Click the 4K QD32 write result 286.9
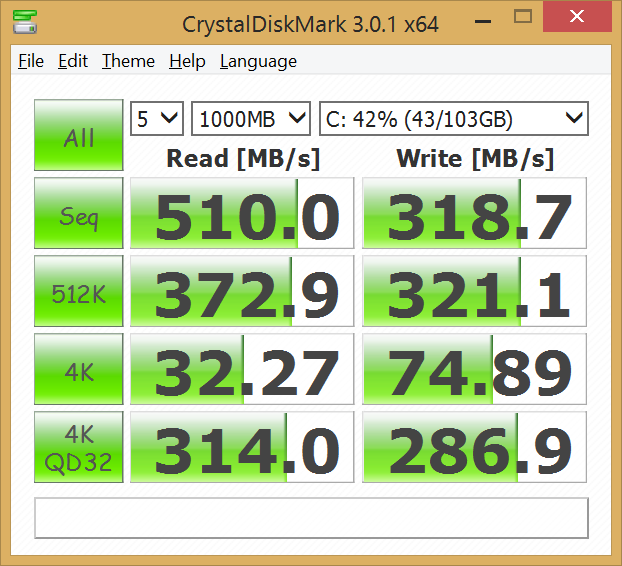Viewport: 622px width, 566px height. pyautogui.click(x=474, y=447)
